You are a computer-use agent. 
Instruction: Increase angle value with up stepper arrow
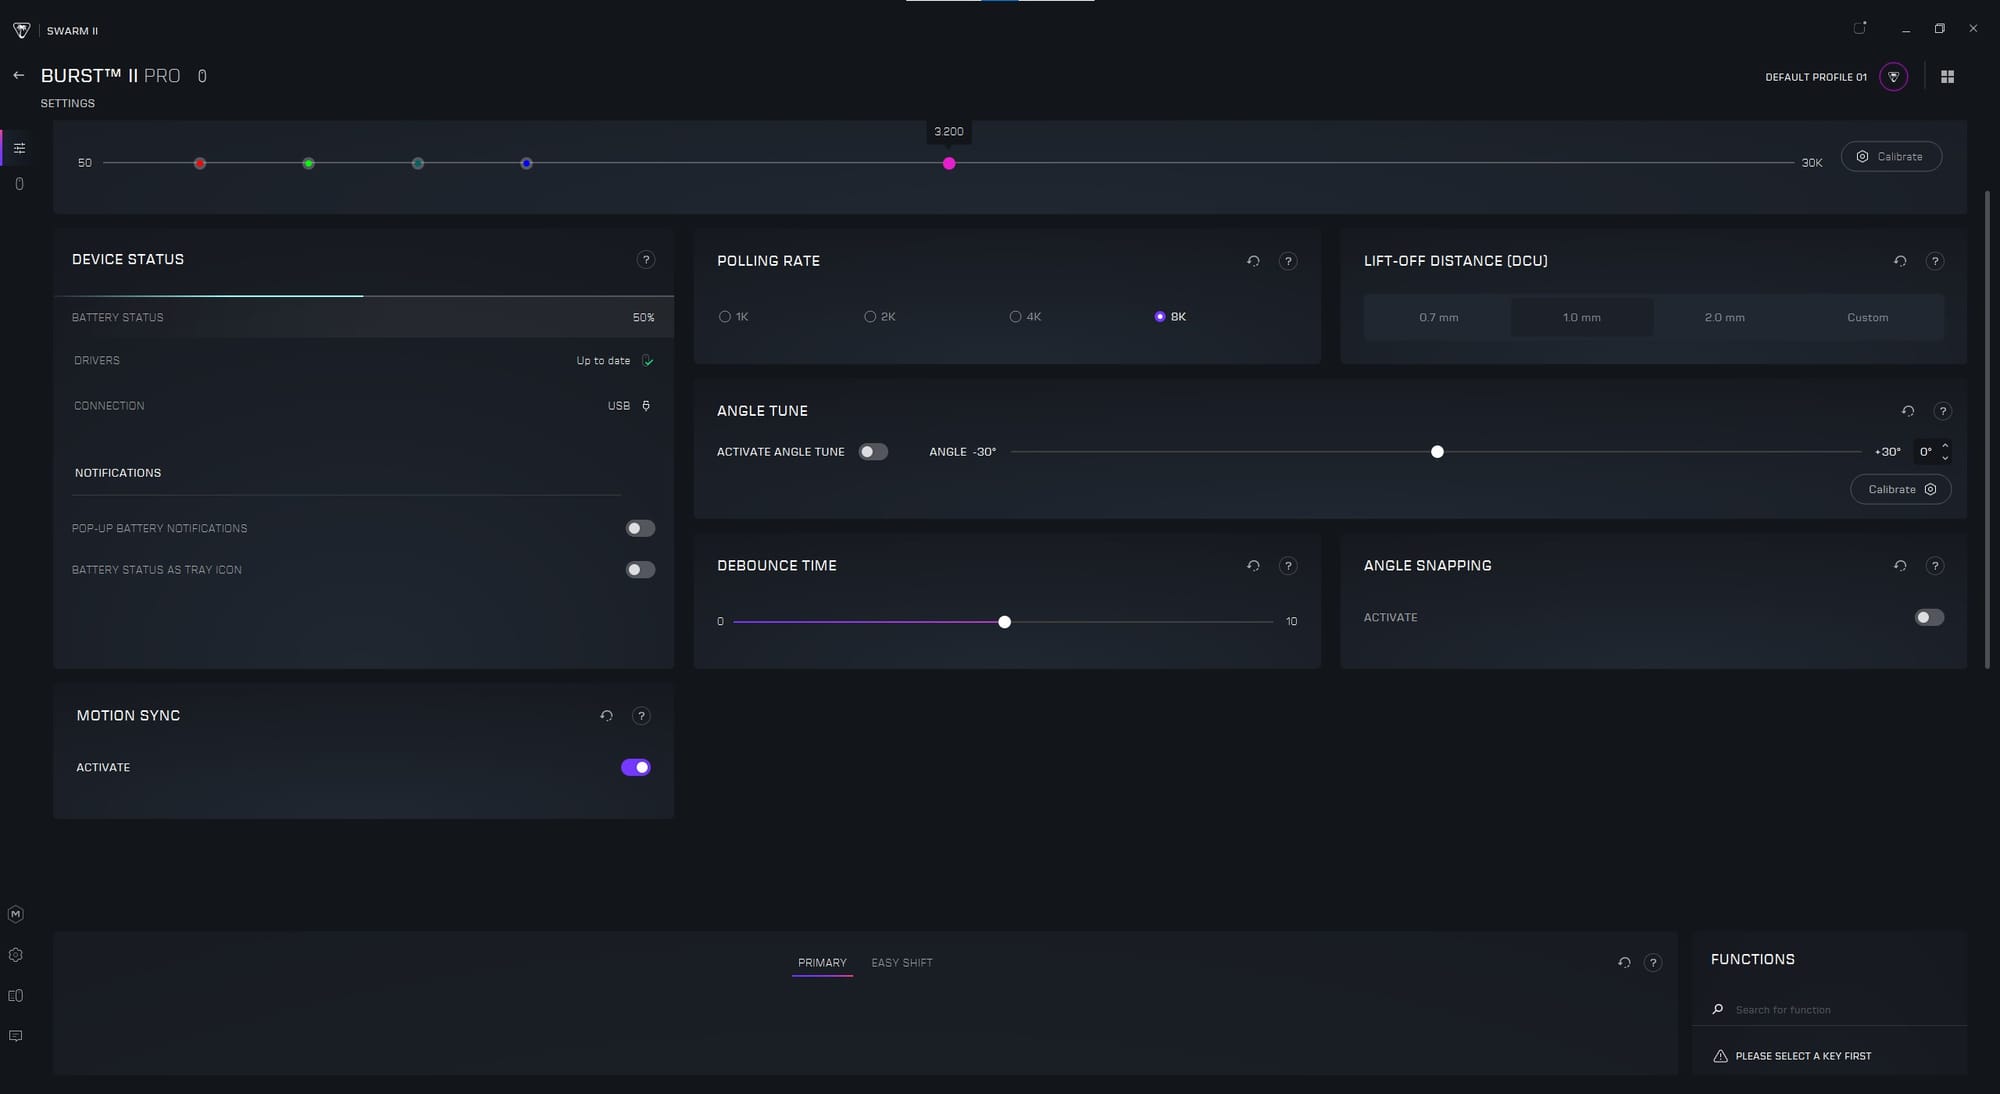[x=1945, y=445]
